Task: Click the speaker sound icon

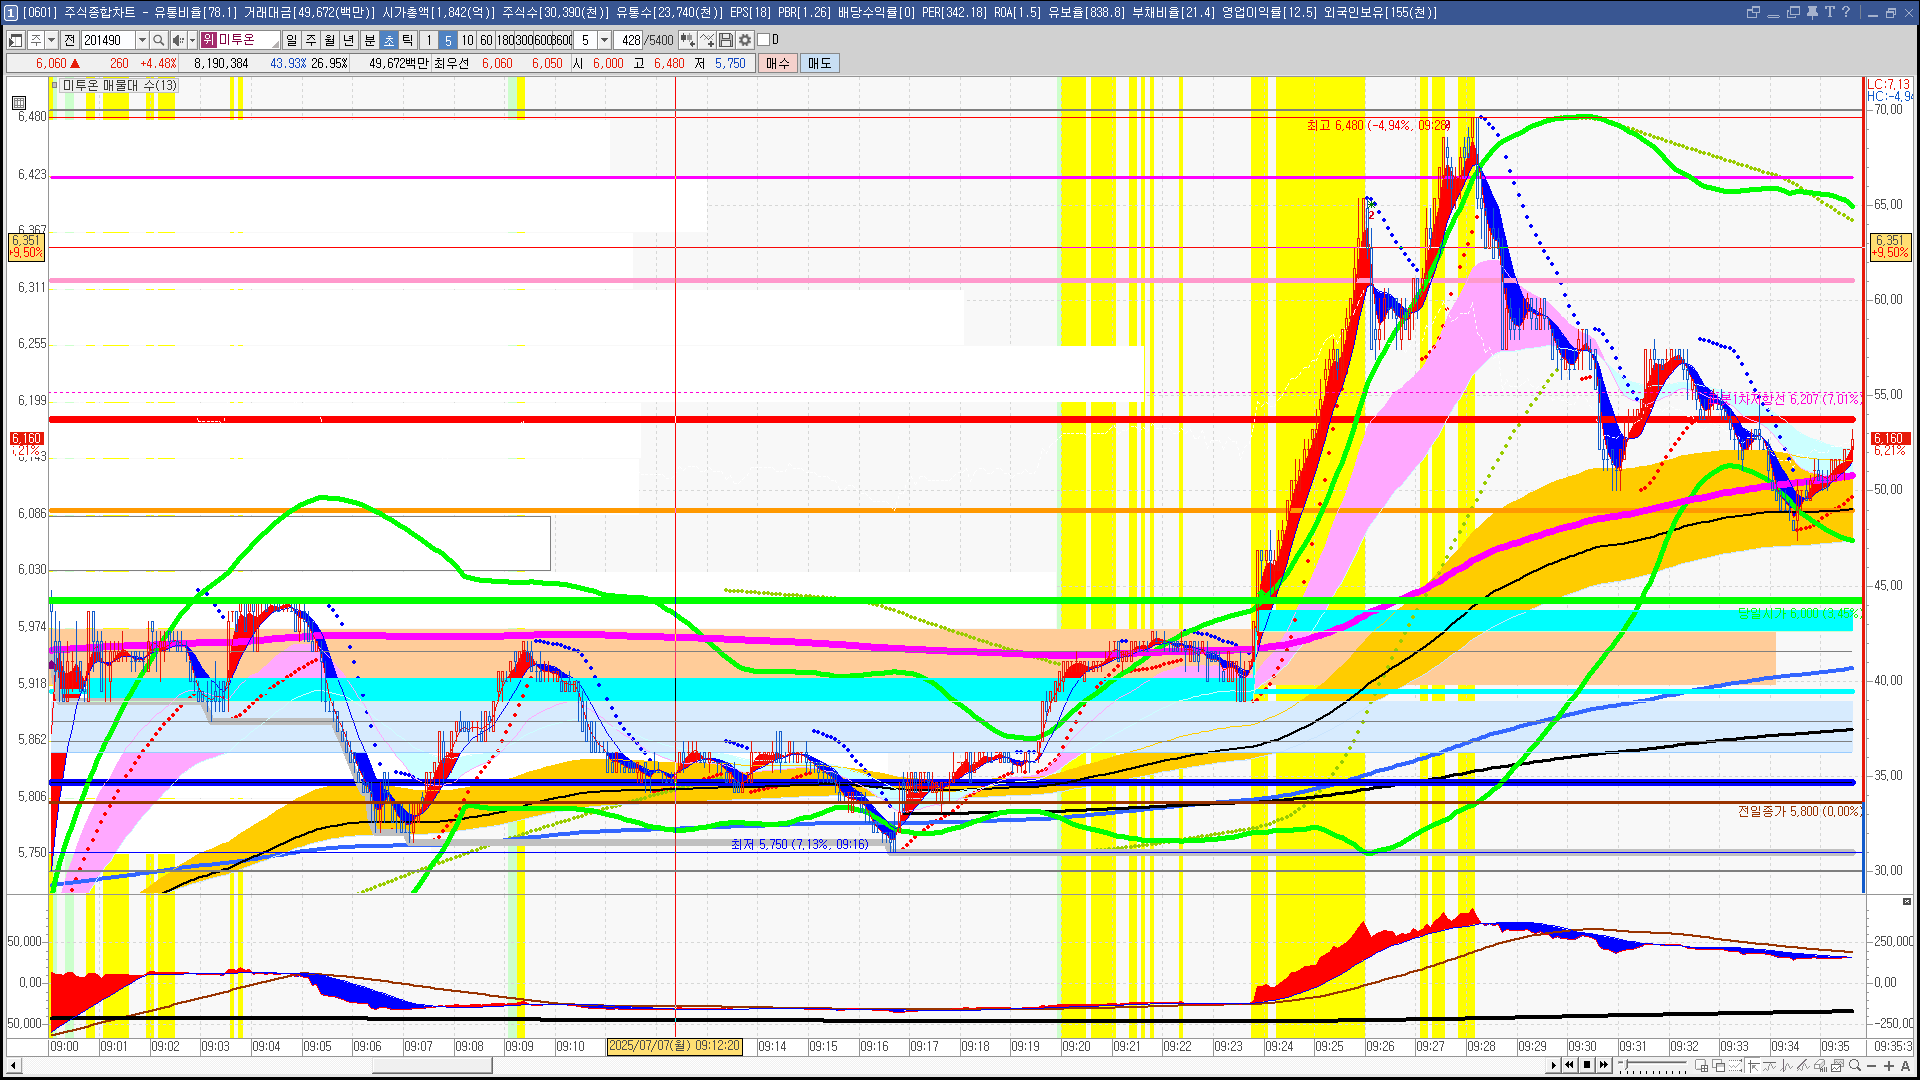Action: point(178,40)
